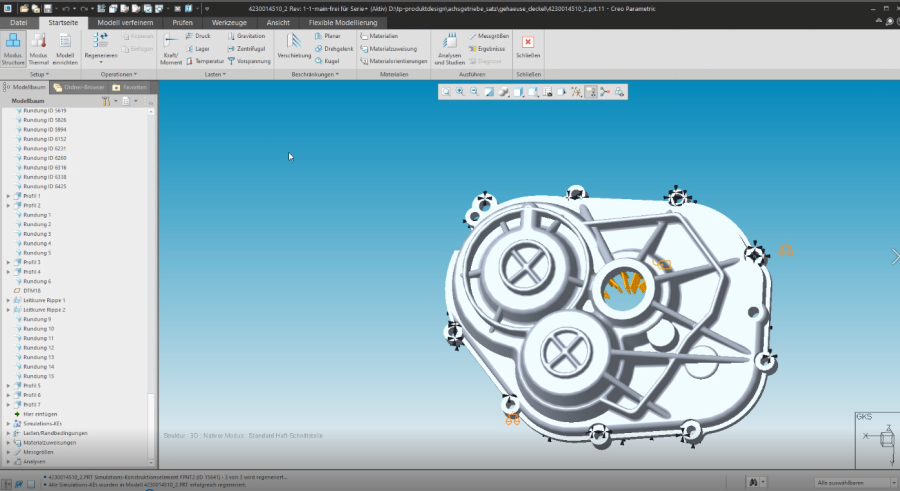The width and height of the screenshot is (900, 491).
Task: Expand the Lasten/Randbedingungen tree node
Action: [x=8, y=433]
